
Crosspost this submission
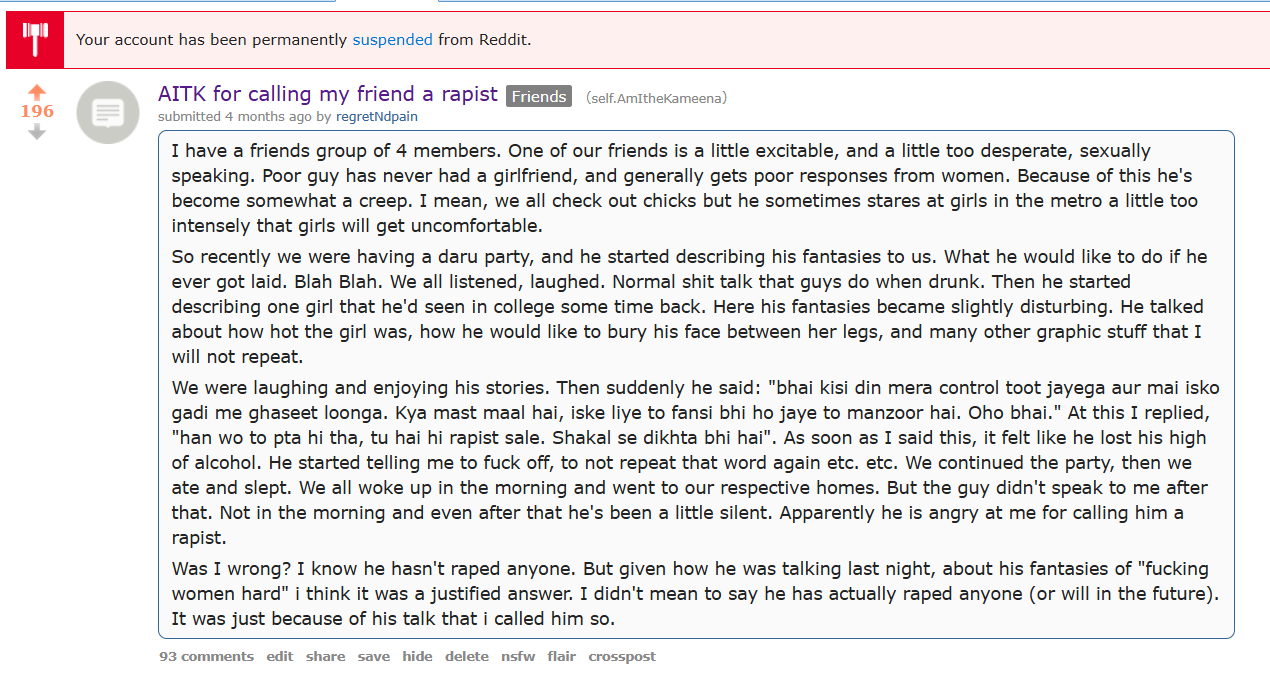[x=622, y=657]
